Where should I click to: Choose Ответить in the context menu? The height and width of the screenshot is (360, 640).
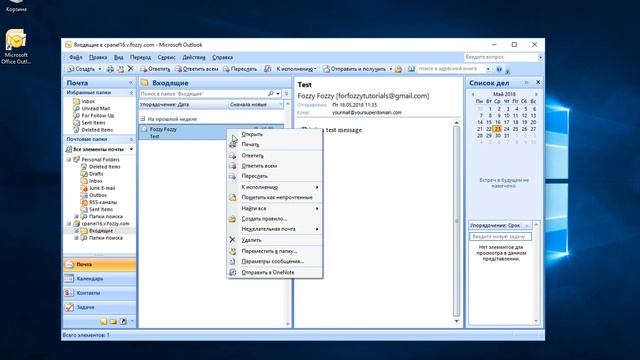pyautogui.click(x=275, y=156)
